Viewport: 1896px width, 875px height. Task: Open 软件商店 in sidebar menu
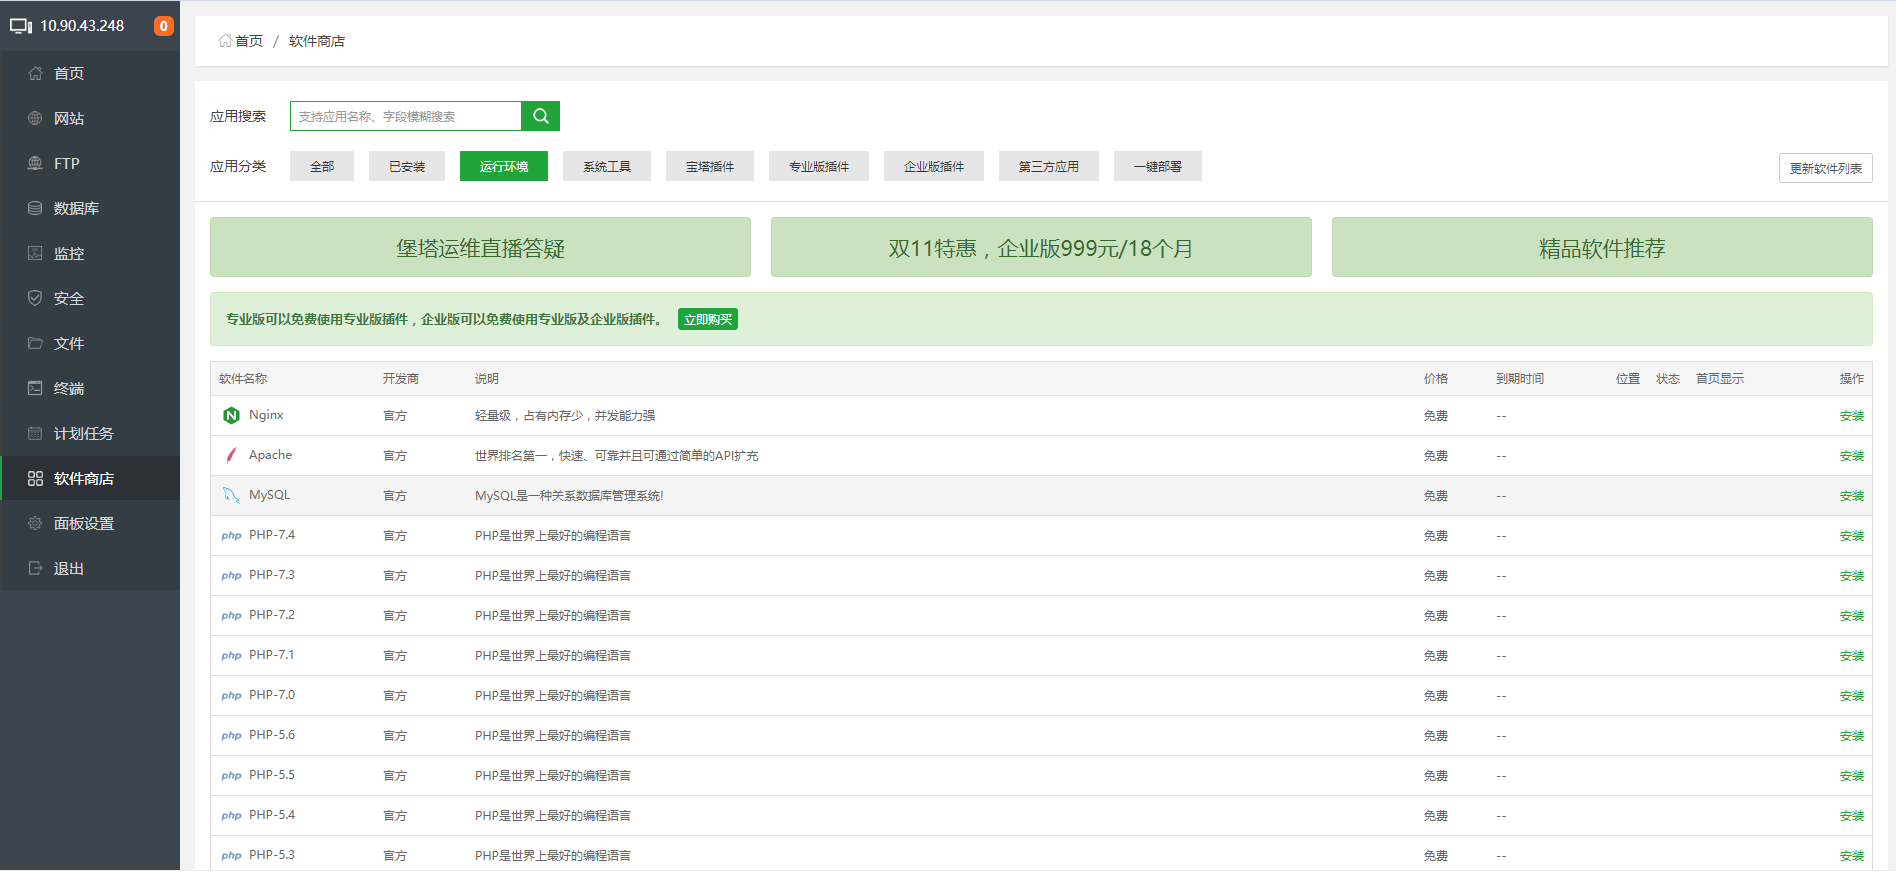90,478
